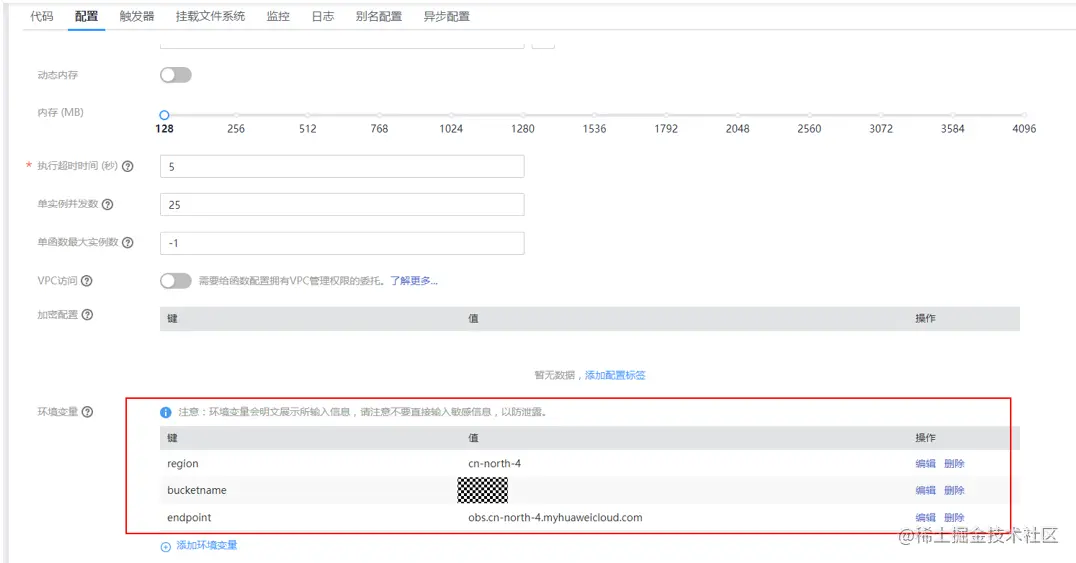1076x563 pixels.
Task: Click the plus icon for 添加环境变量
Action: [165, 547]
